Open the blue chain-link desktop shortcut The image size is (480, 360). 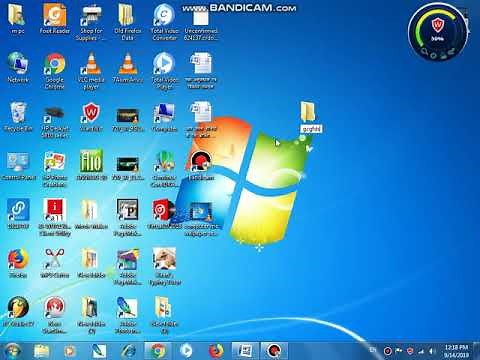(x=18, y=214)
